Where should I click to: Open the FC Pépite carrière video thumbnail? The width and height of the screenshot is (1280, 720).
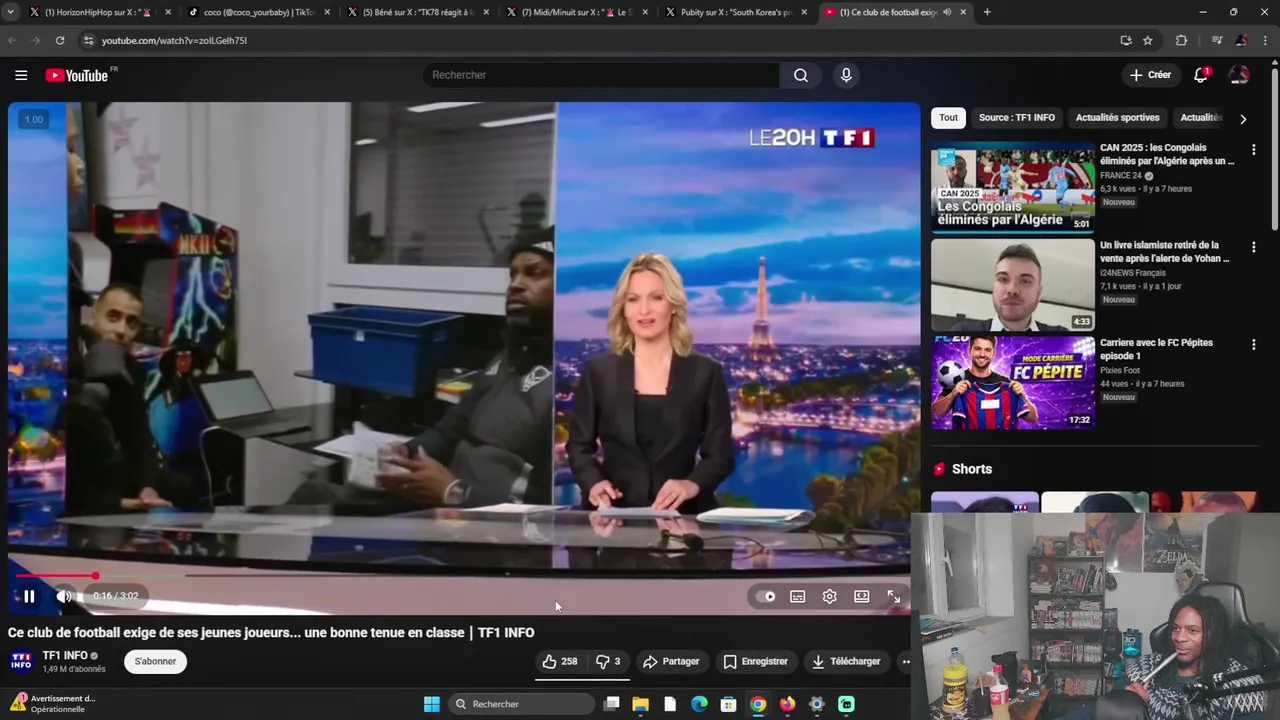coord(1012,382)
